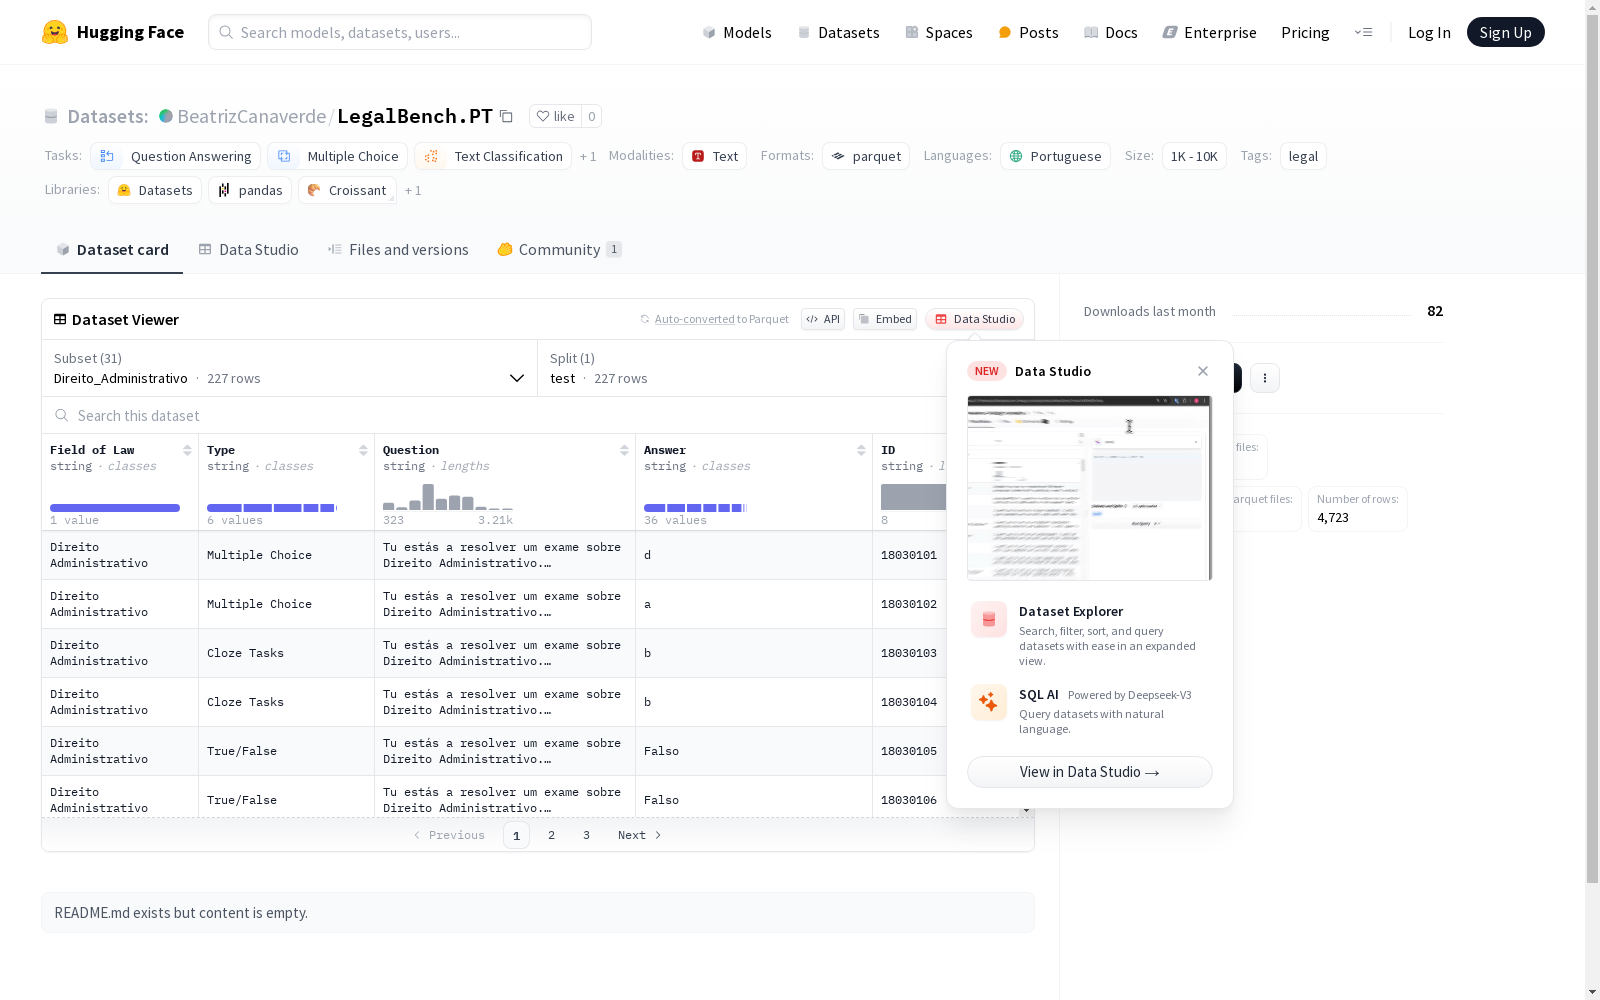Click the Hugging Face logo icon
Screen dimensions: 1600x1000
tap(55, 32)
